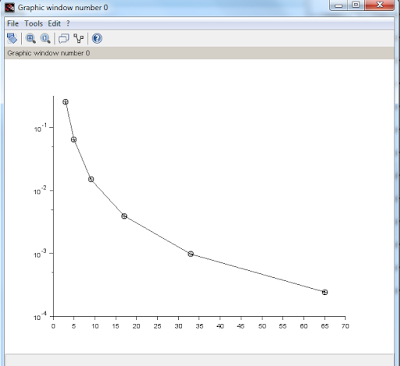
Task: Minimize the graphic window
Action: [x=339, y=5]
